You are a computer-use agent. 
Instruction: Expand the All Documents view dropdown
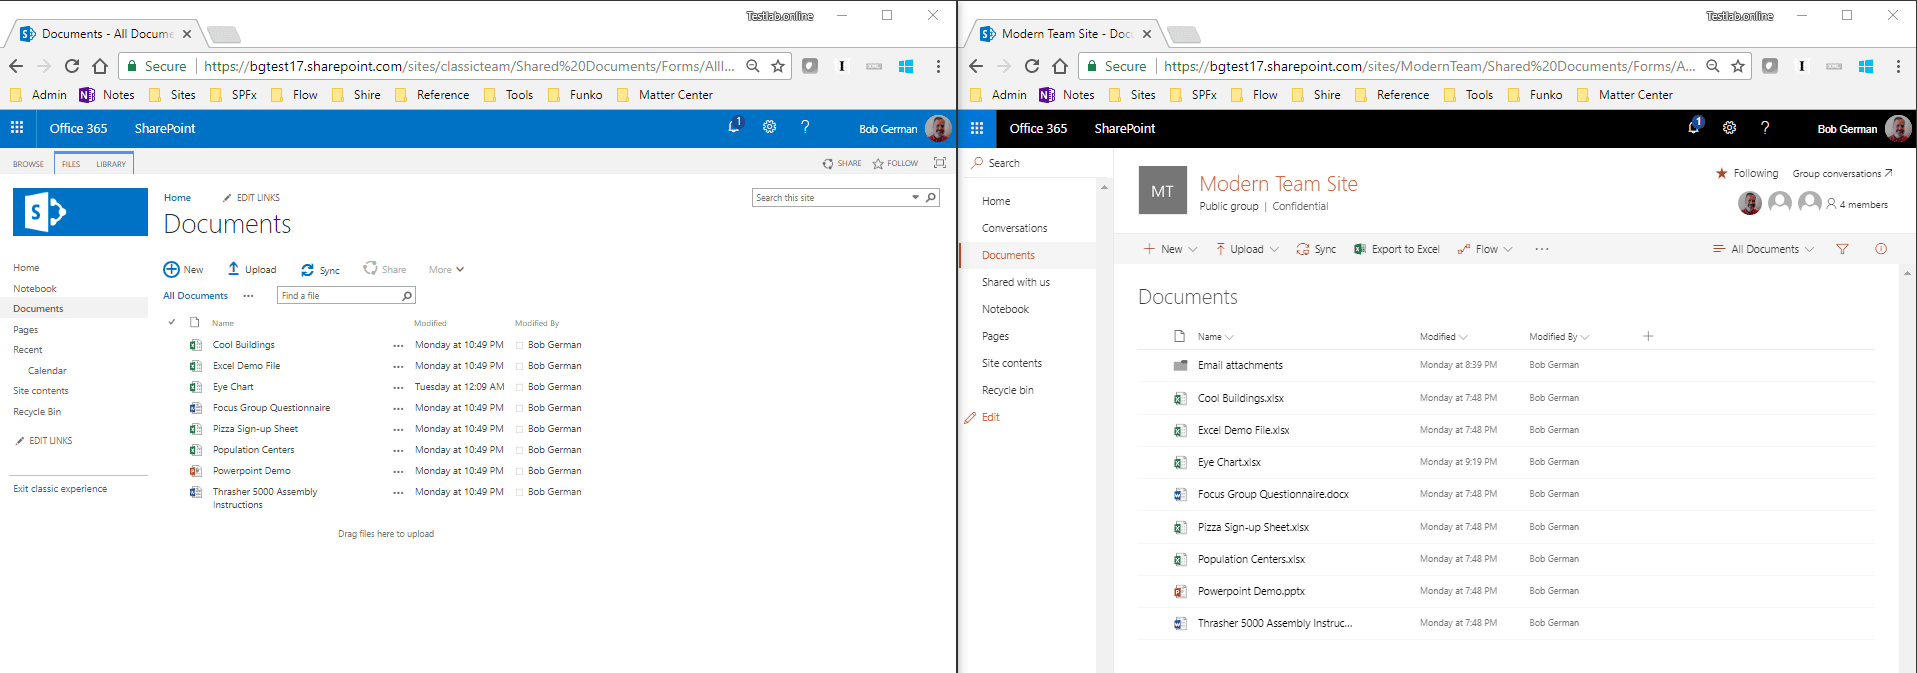[x=1764, y=249]
